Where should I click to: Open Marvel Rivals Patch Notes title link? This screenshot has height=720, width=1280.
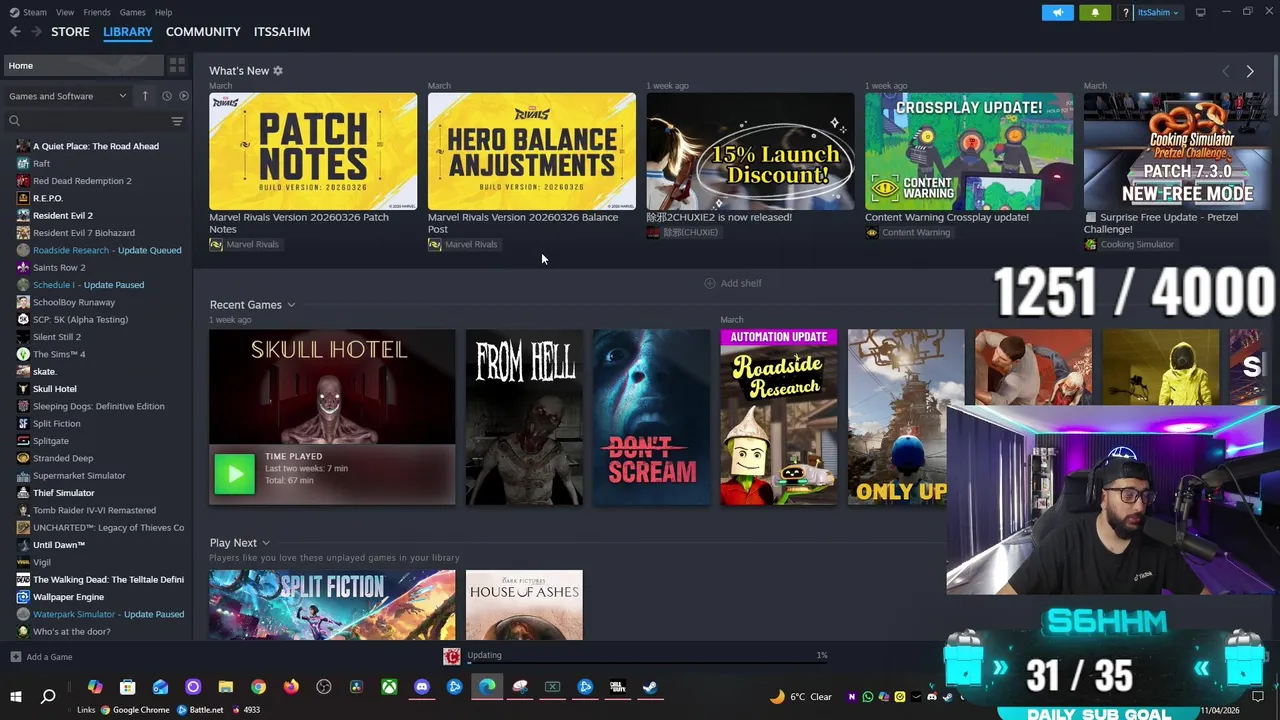pyautogui.click(x=299, y=223)
